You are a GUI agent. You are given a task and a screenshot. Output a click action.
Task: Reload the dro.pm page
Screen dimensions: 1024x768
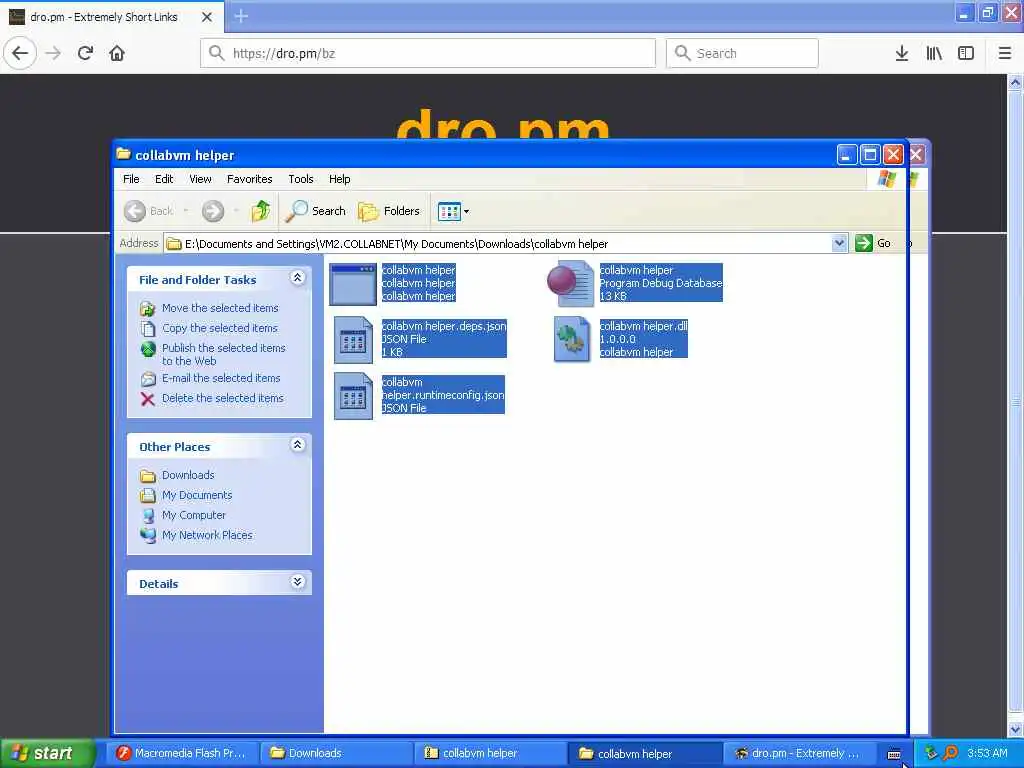click(85, 53)
